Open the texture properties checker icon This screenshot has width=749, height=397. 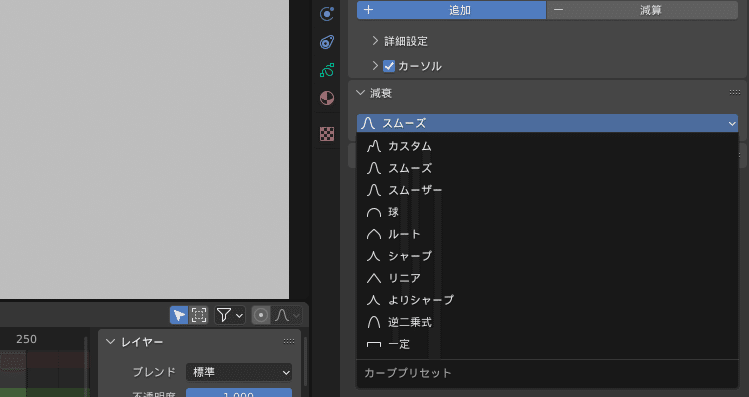pyautogui.click(x=327, y=134)
